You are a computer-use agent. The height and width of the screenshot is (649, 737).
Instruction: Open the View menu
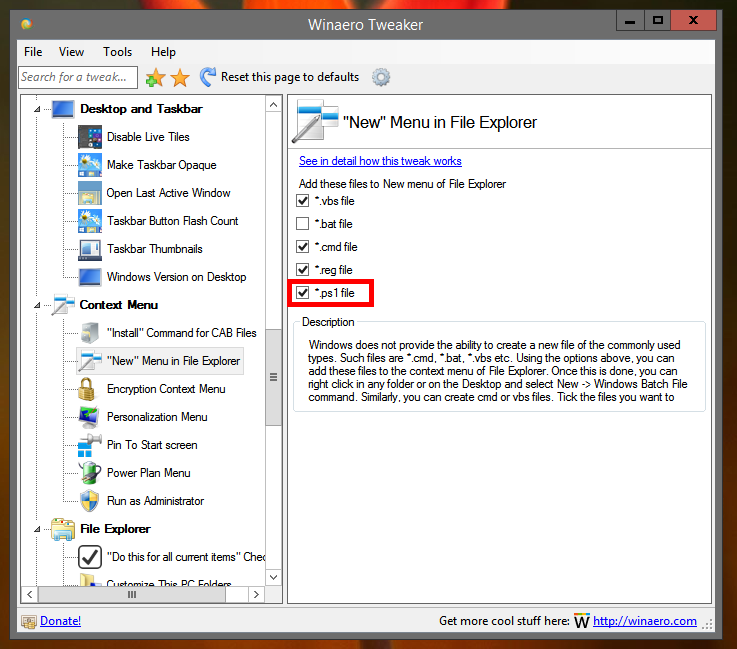pos(71,52)
